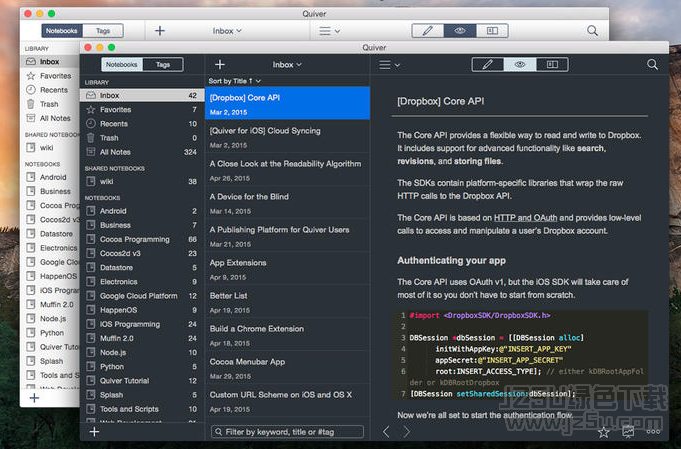
Task: Open the hamburger lines menu dropdown in dark window
Action: tap(390, 64)
